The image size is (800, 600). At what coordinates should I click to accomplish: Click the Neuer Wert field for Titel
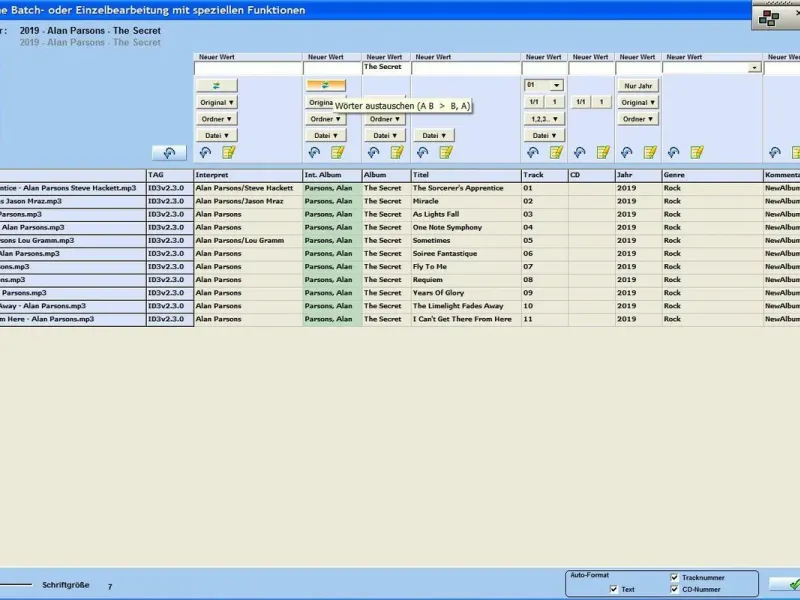click(466, 68)
